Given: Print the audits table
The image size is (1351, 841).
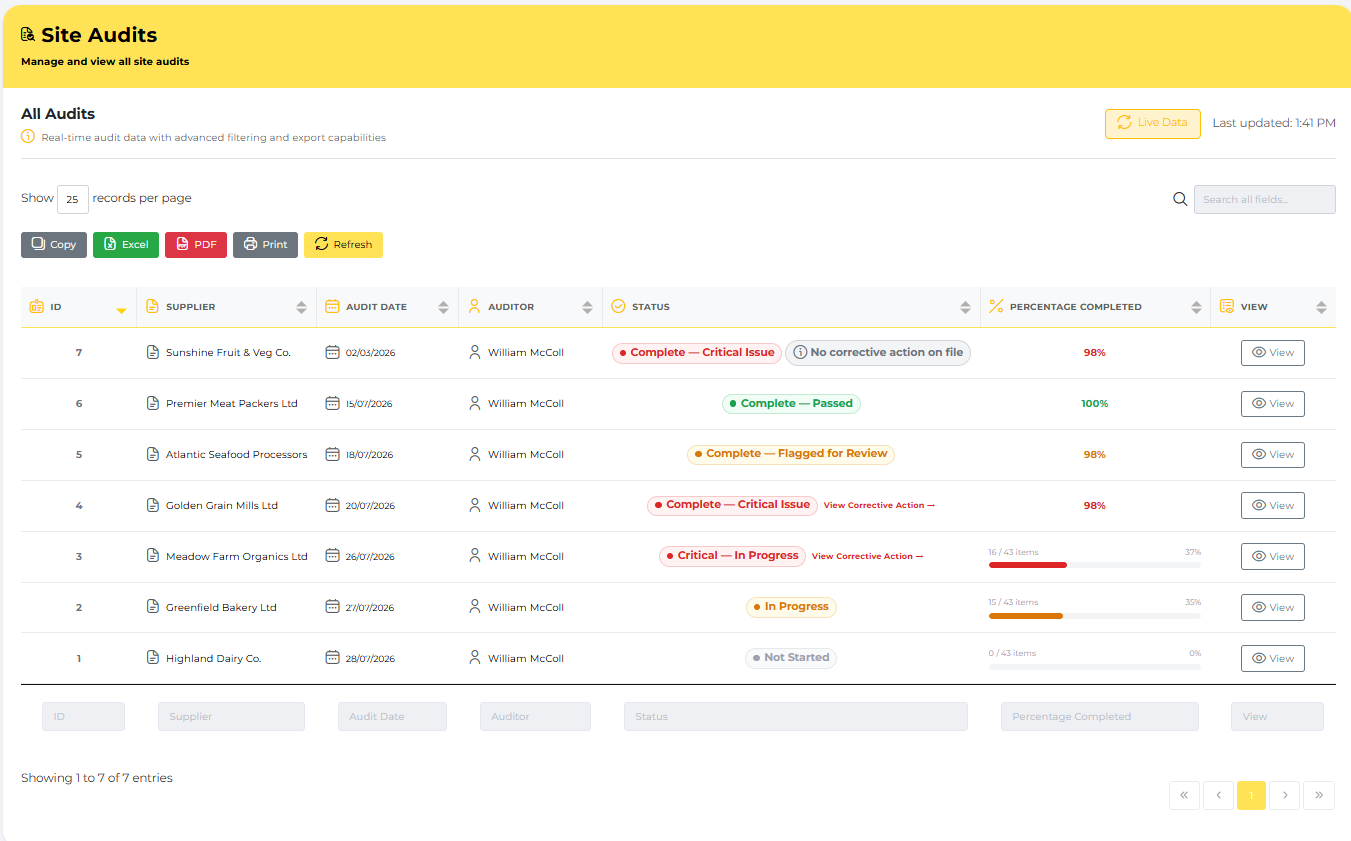Looking at the screenshot, I should 265,244.
